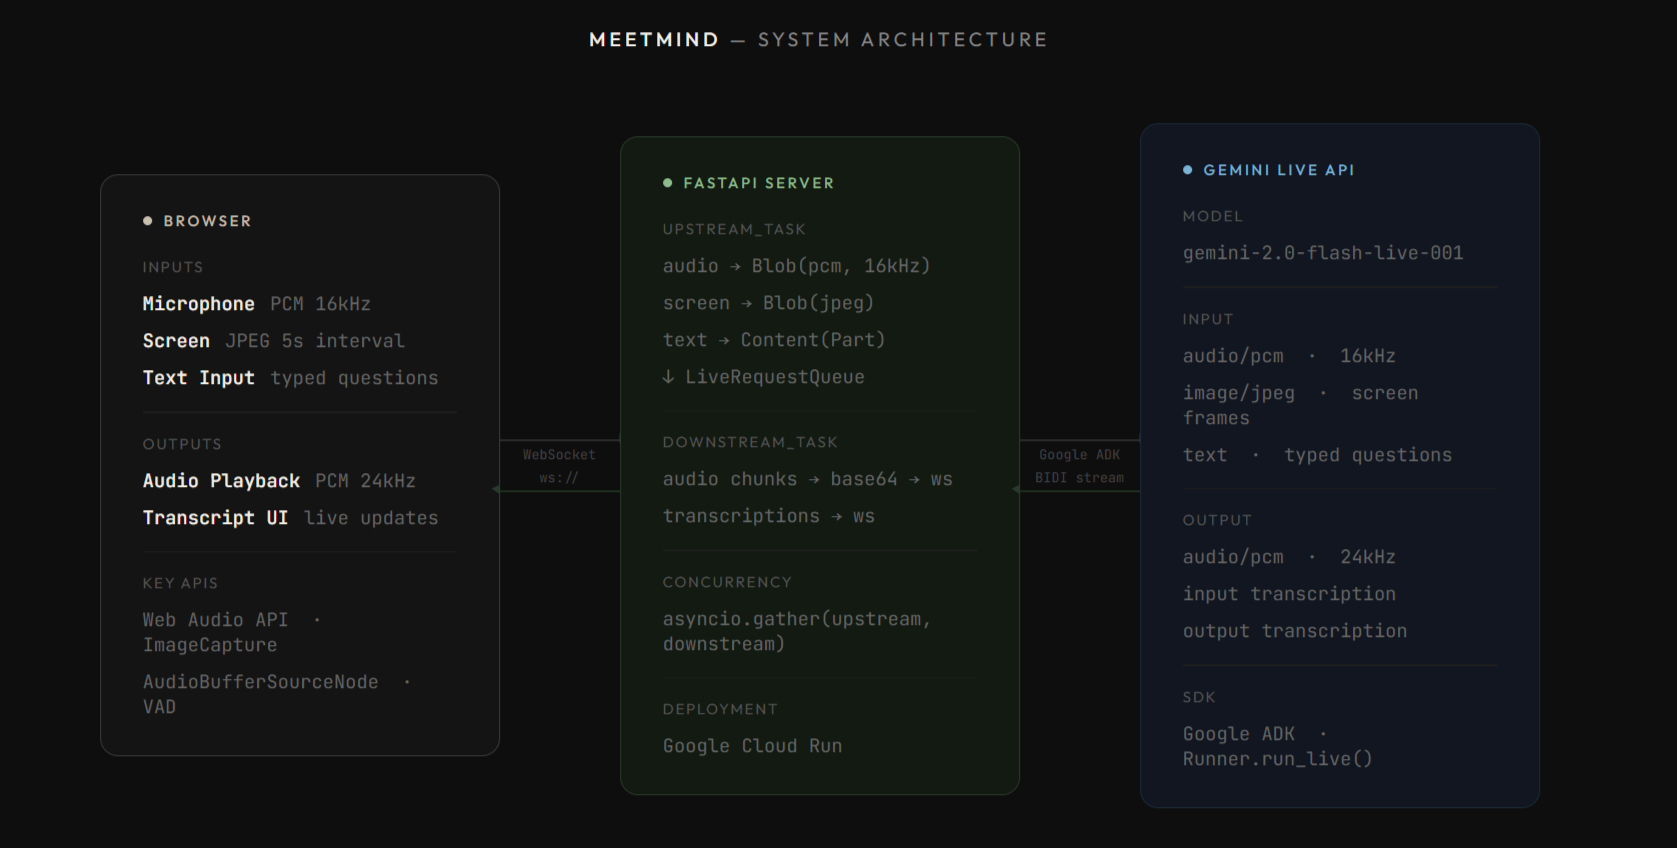1677x848 pixels.
Task: Click the Audio Playback PCM 24kHz row
Action: (279, 481)
